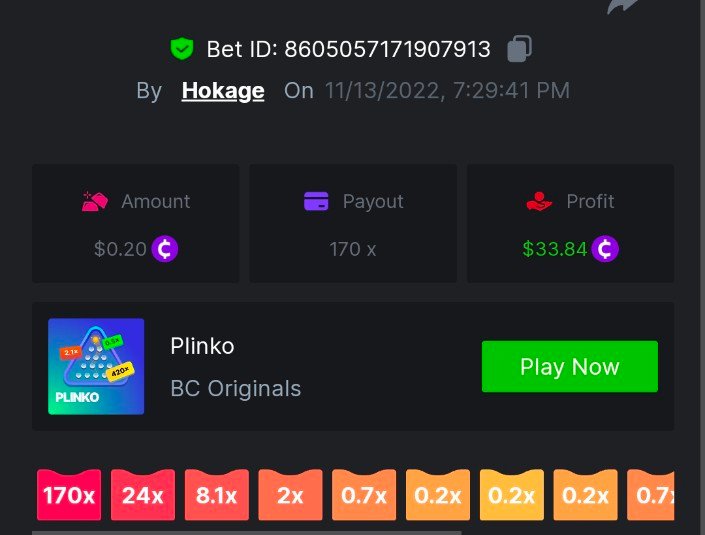Click the share arrow icon at top
The height and width of the screenshot is (535, 705).
pyautogui.click(x=622, y=6)
